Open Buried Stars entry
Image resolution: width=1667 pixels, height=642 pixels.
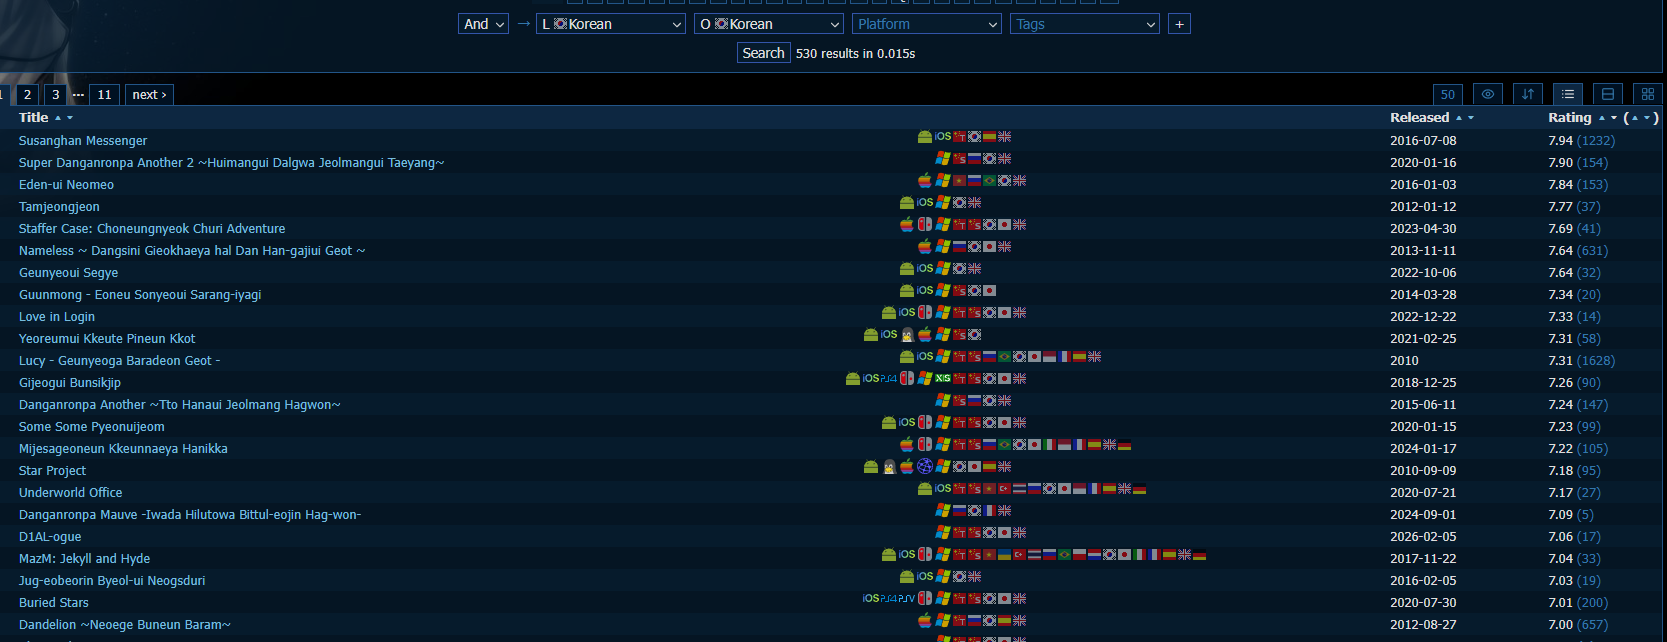pos(54,603)
